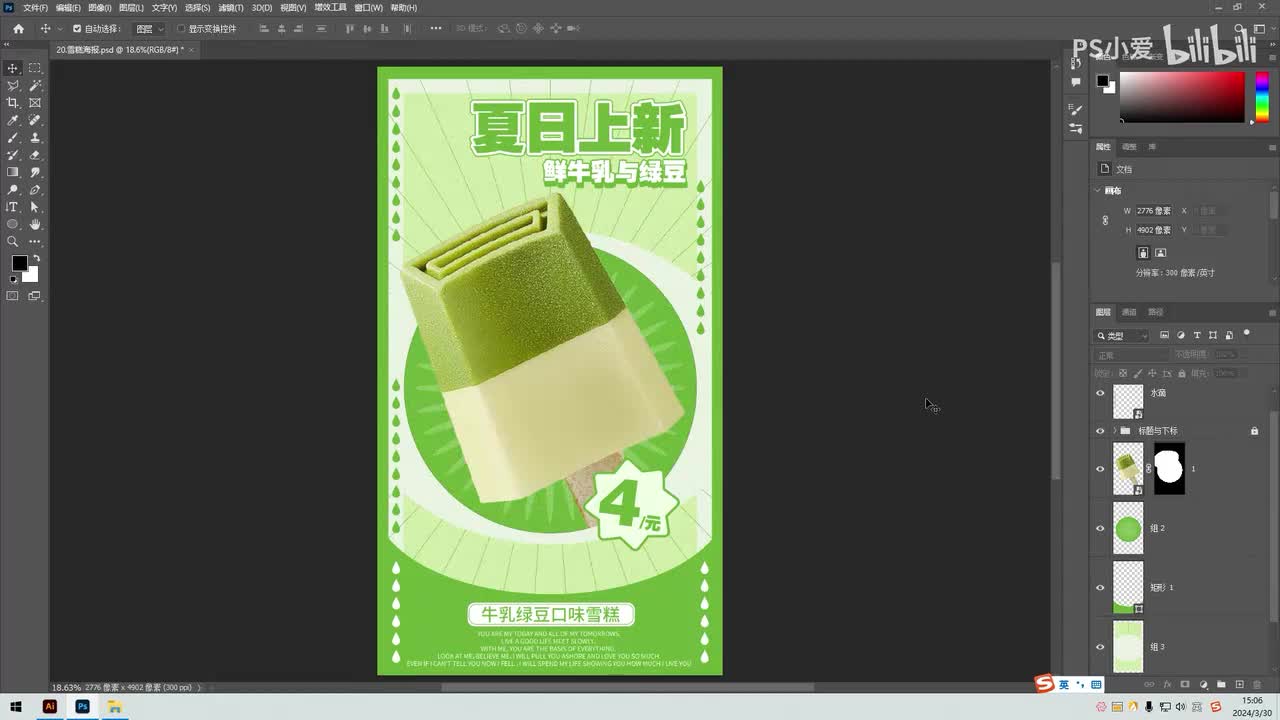Switch to the 路径 tab
Screen dimensions: 1280x720
[x=1155, y=312]
